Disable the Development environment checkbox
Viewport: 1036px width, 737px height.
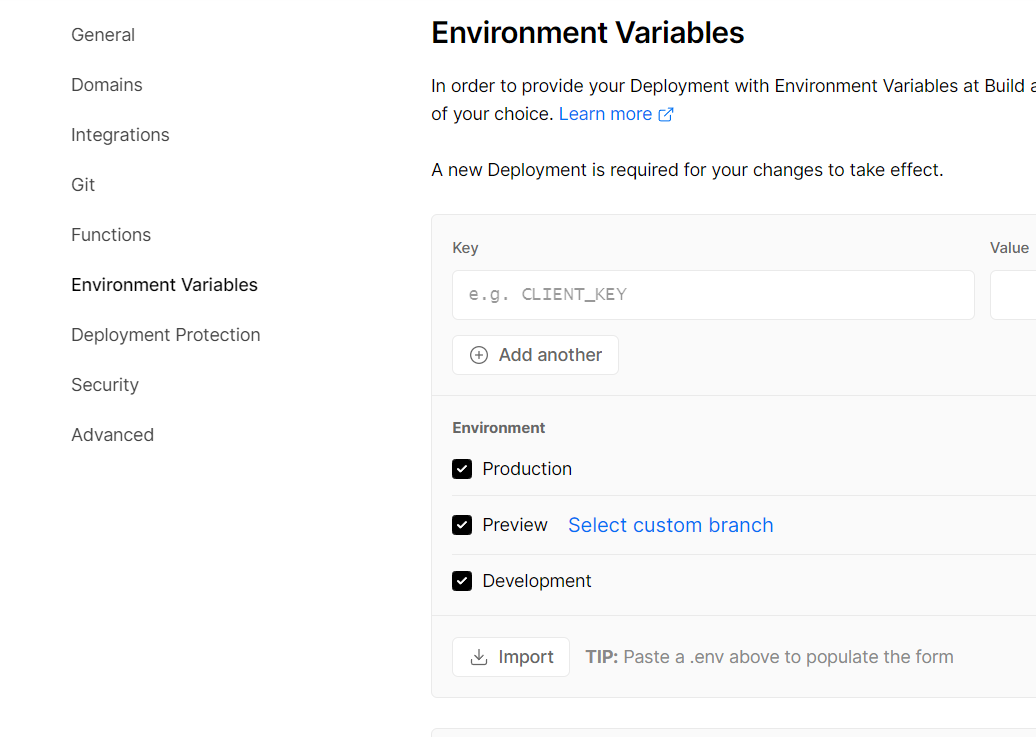pos(462,581)
